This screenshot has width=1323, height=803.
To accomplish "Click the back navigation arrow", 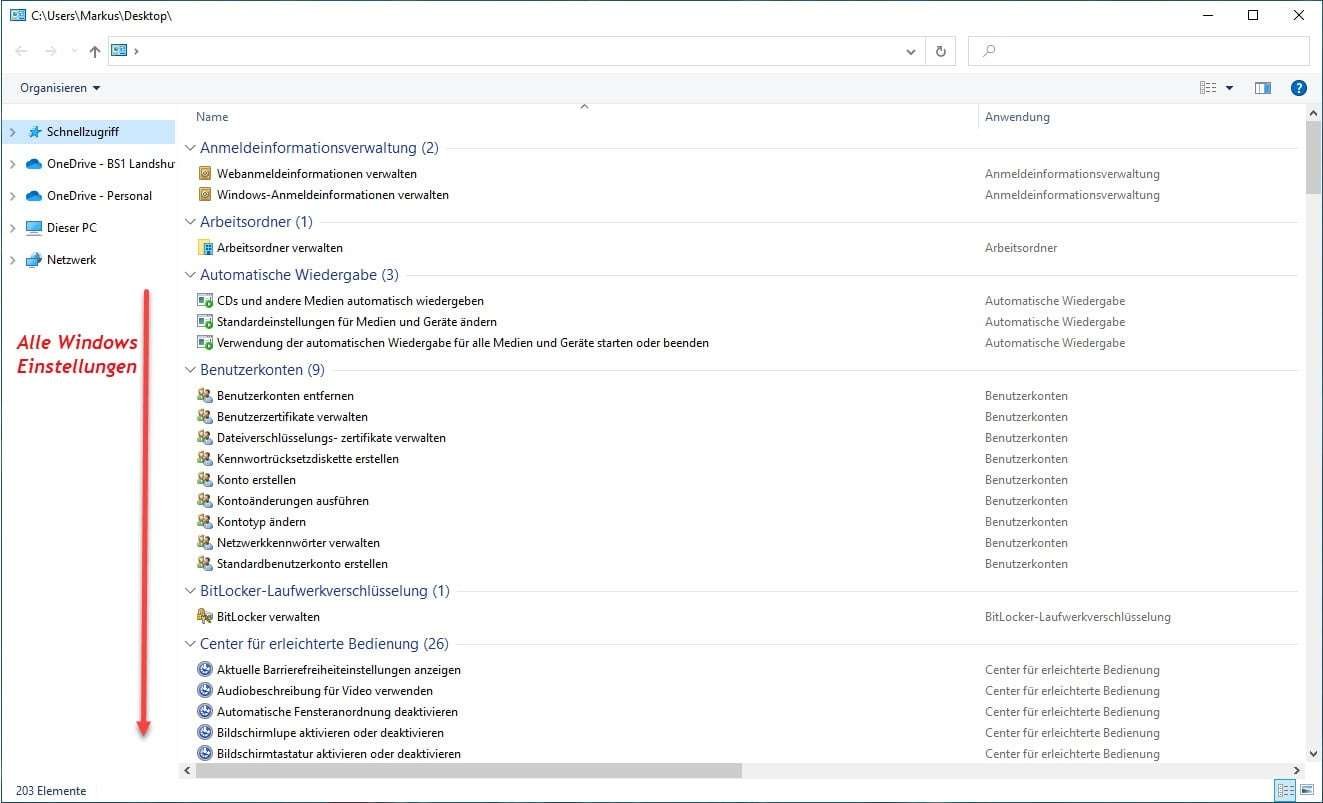I will point(21,50).
